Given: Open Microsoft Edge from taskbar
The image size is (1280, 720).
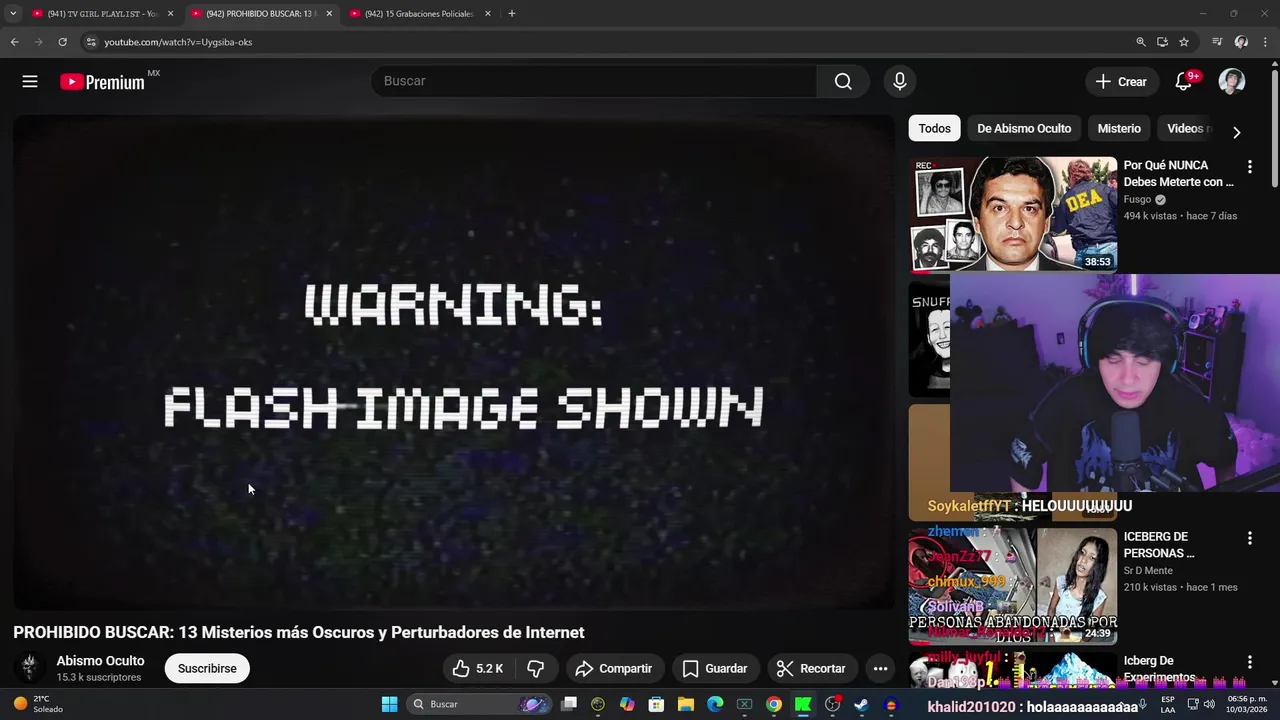Looking at the screenshot, I should click(715, 704).
